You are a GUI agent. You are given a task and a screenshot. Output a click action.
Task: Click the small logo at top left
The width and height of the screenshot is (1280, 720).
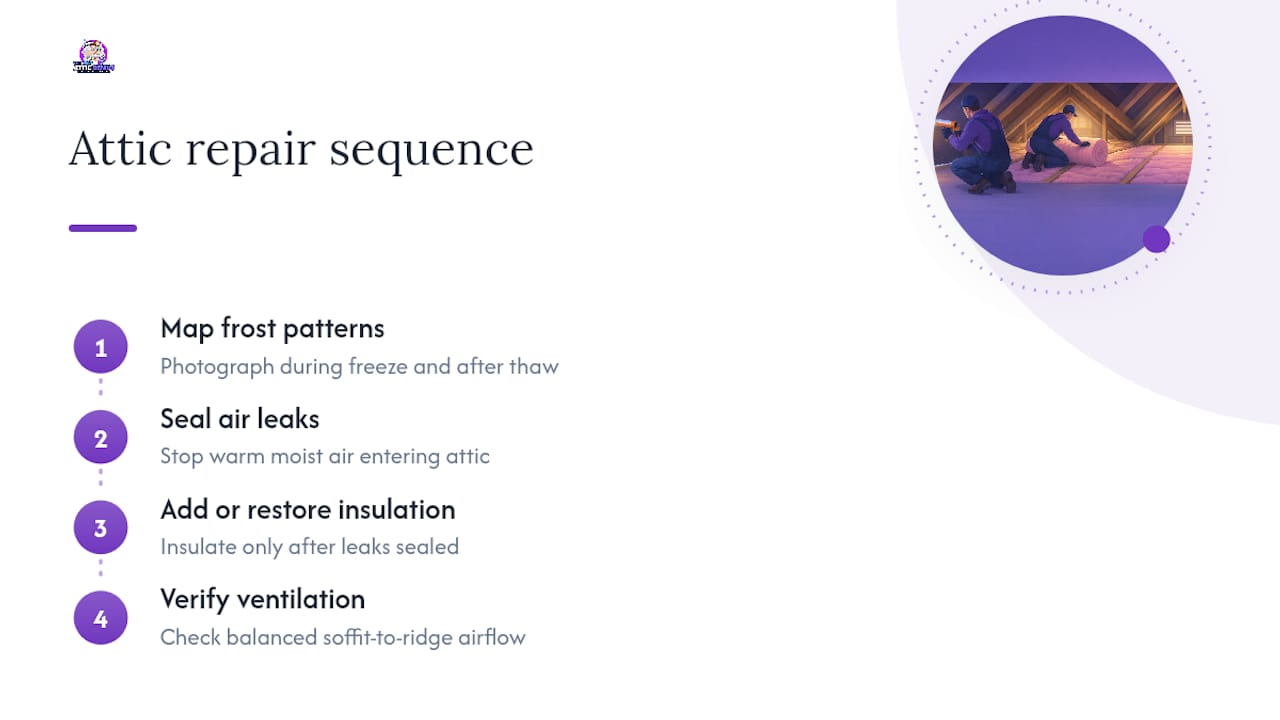click(x=93, y=57)
